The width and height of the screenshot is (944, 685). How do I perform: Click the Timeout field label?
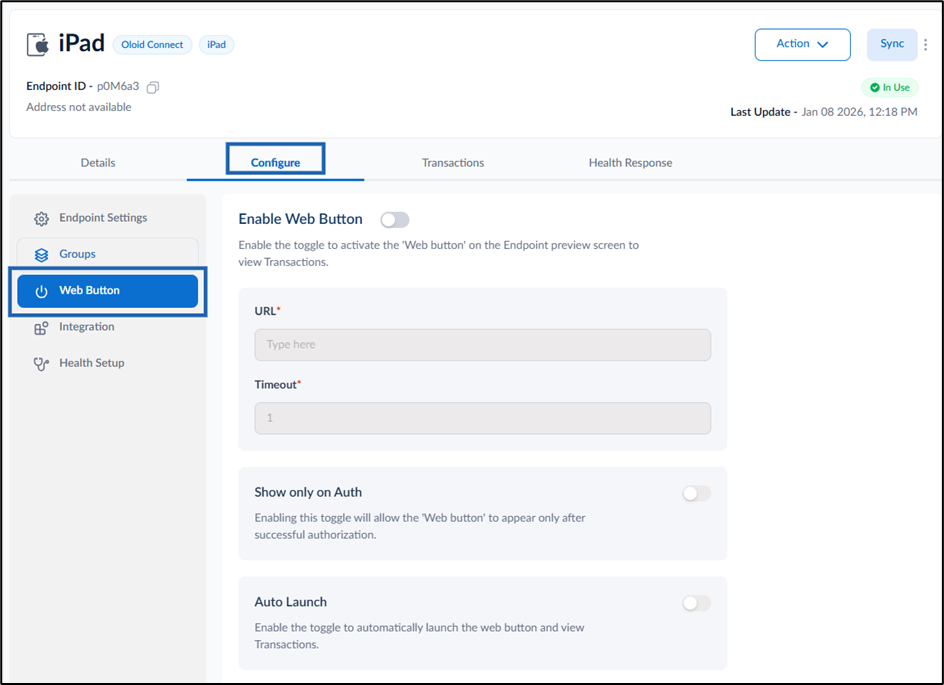[276, 385]
